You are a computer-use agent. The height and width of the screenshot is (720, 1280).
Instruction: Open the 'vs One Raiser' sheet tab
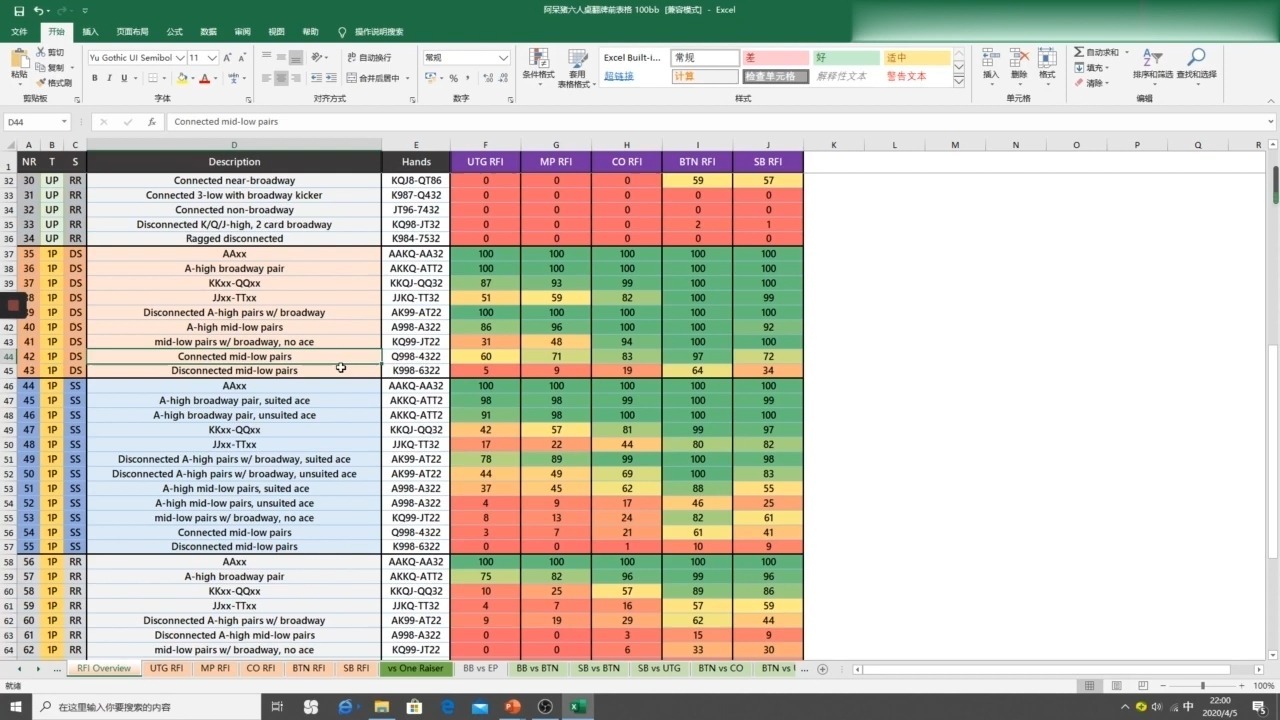click(416, 668)
